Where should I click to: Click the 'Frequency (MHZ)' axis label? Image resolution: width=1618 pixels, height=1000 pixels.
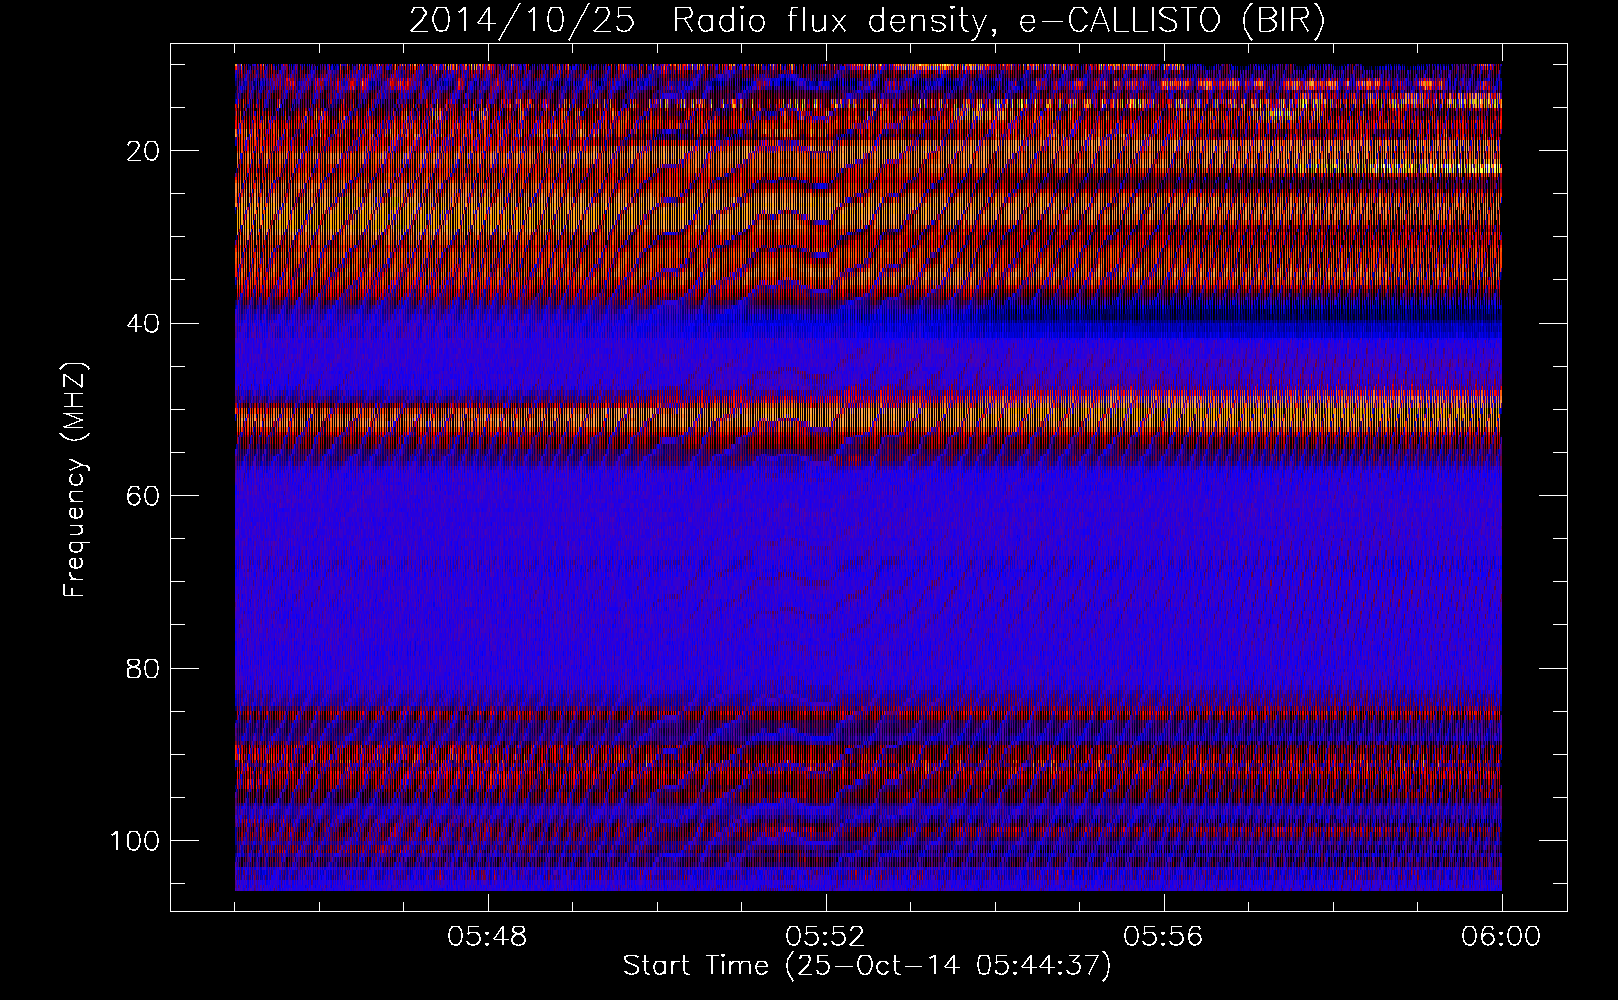(x=76, y=480)
